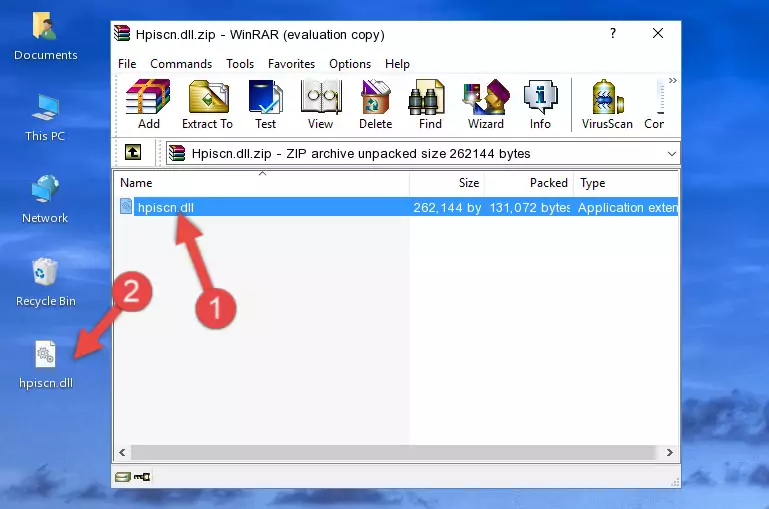This screenshot has height=509, width=769.
Task: Open the View file tool
Action: point(321,104)
